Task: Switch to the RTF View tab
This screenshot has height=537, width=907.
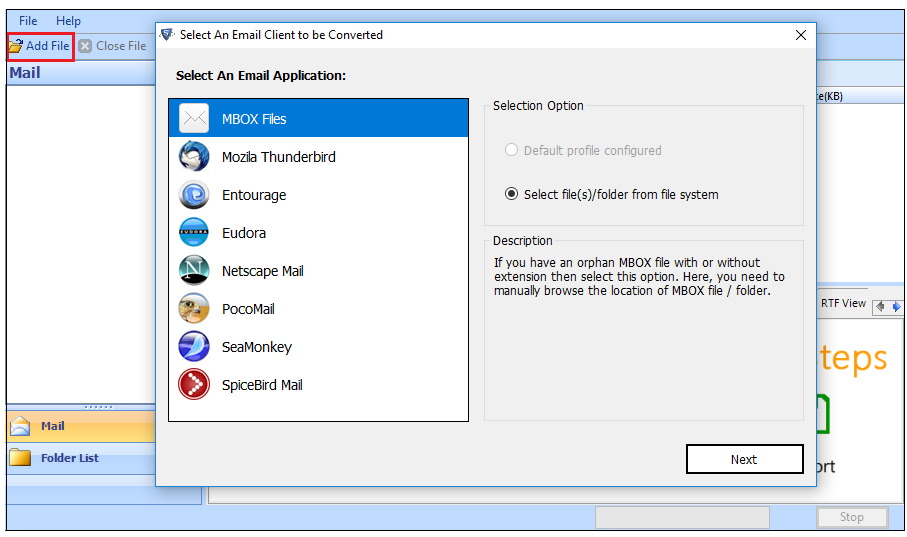Action: 843,303
